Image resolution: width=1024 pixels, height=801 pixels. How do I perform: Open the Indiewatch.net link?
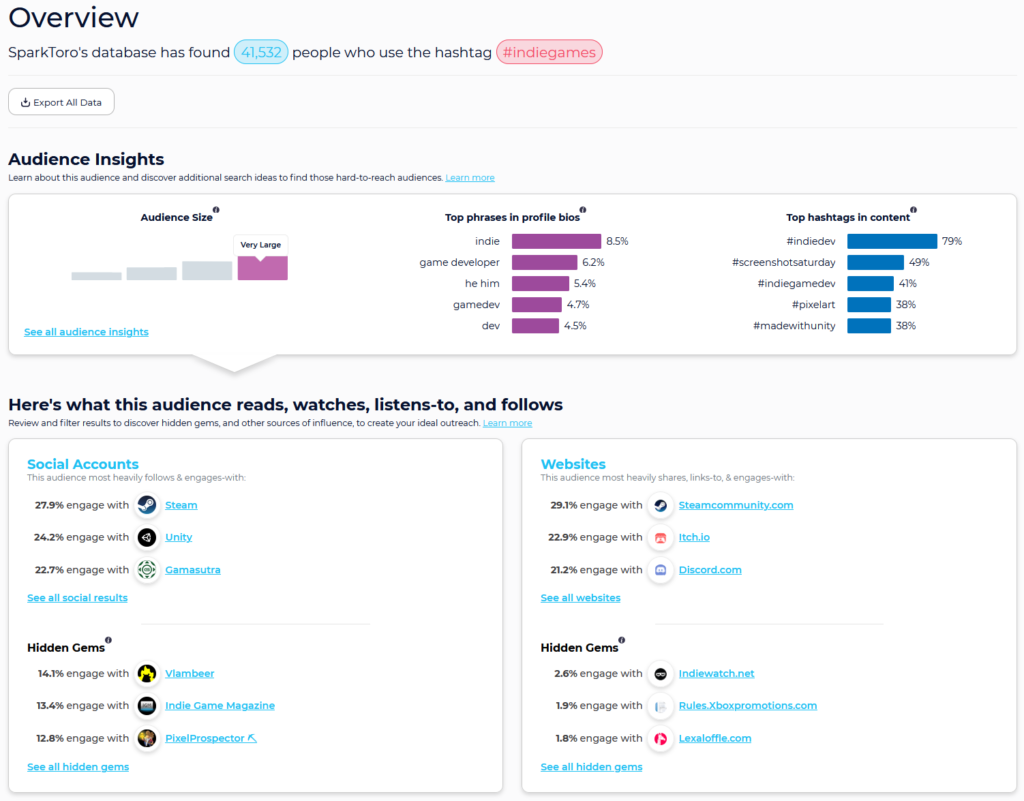pos(716,673)
